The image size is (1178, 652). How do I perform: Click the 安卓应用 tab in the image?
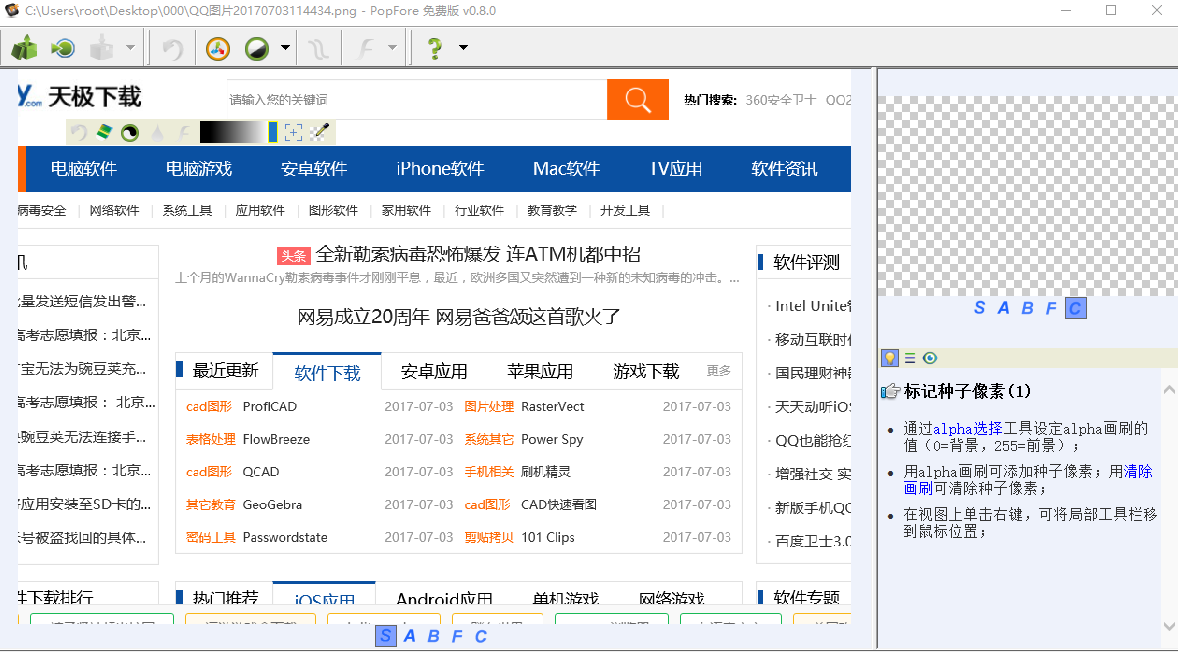[433, 371]
